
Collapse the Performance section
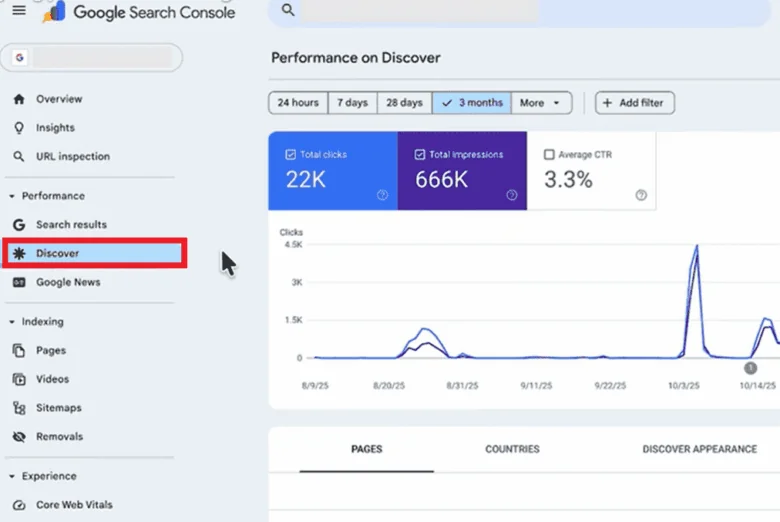pos(12,196)
